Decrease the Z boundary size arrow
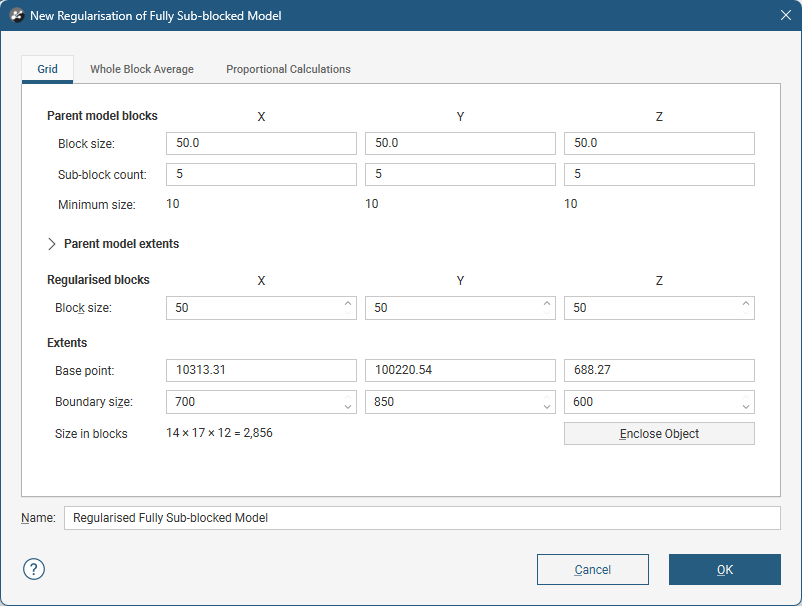Image resolution: width=802 pixels, height=606 pixels. (x=746, y=406)
